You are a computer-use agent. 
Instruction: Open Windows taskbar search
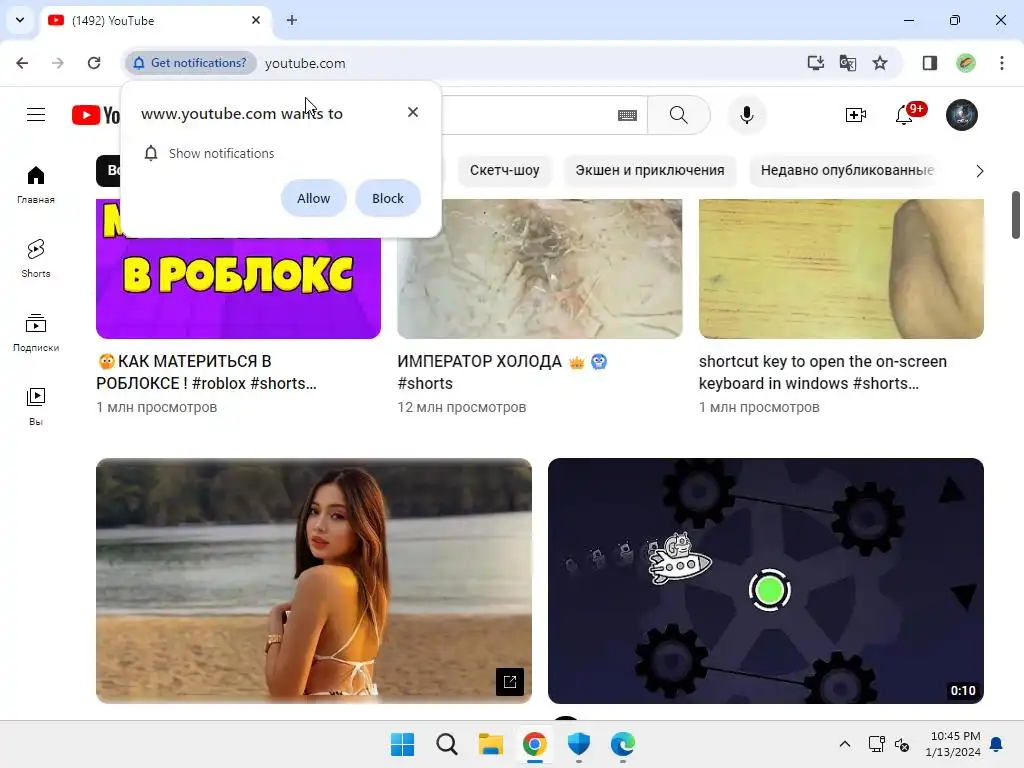447,744
